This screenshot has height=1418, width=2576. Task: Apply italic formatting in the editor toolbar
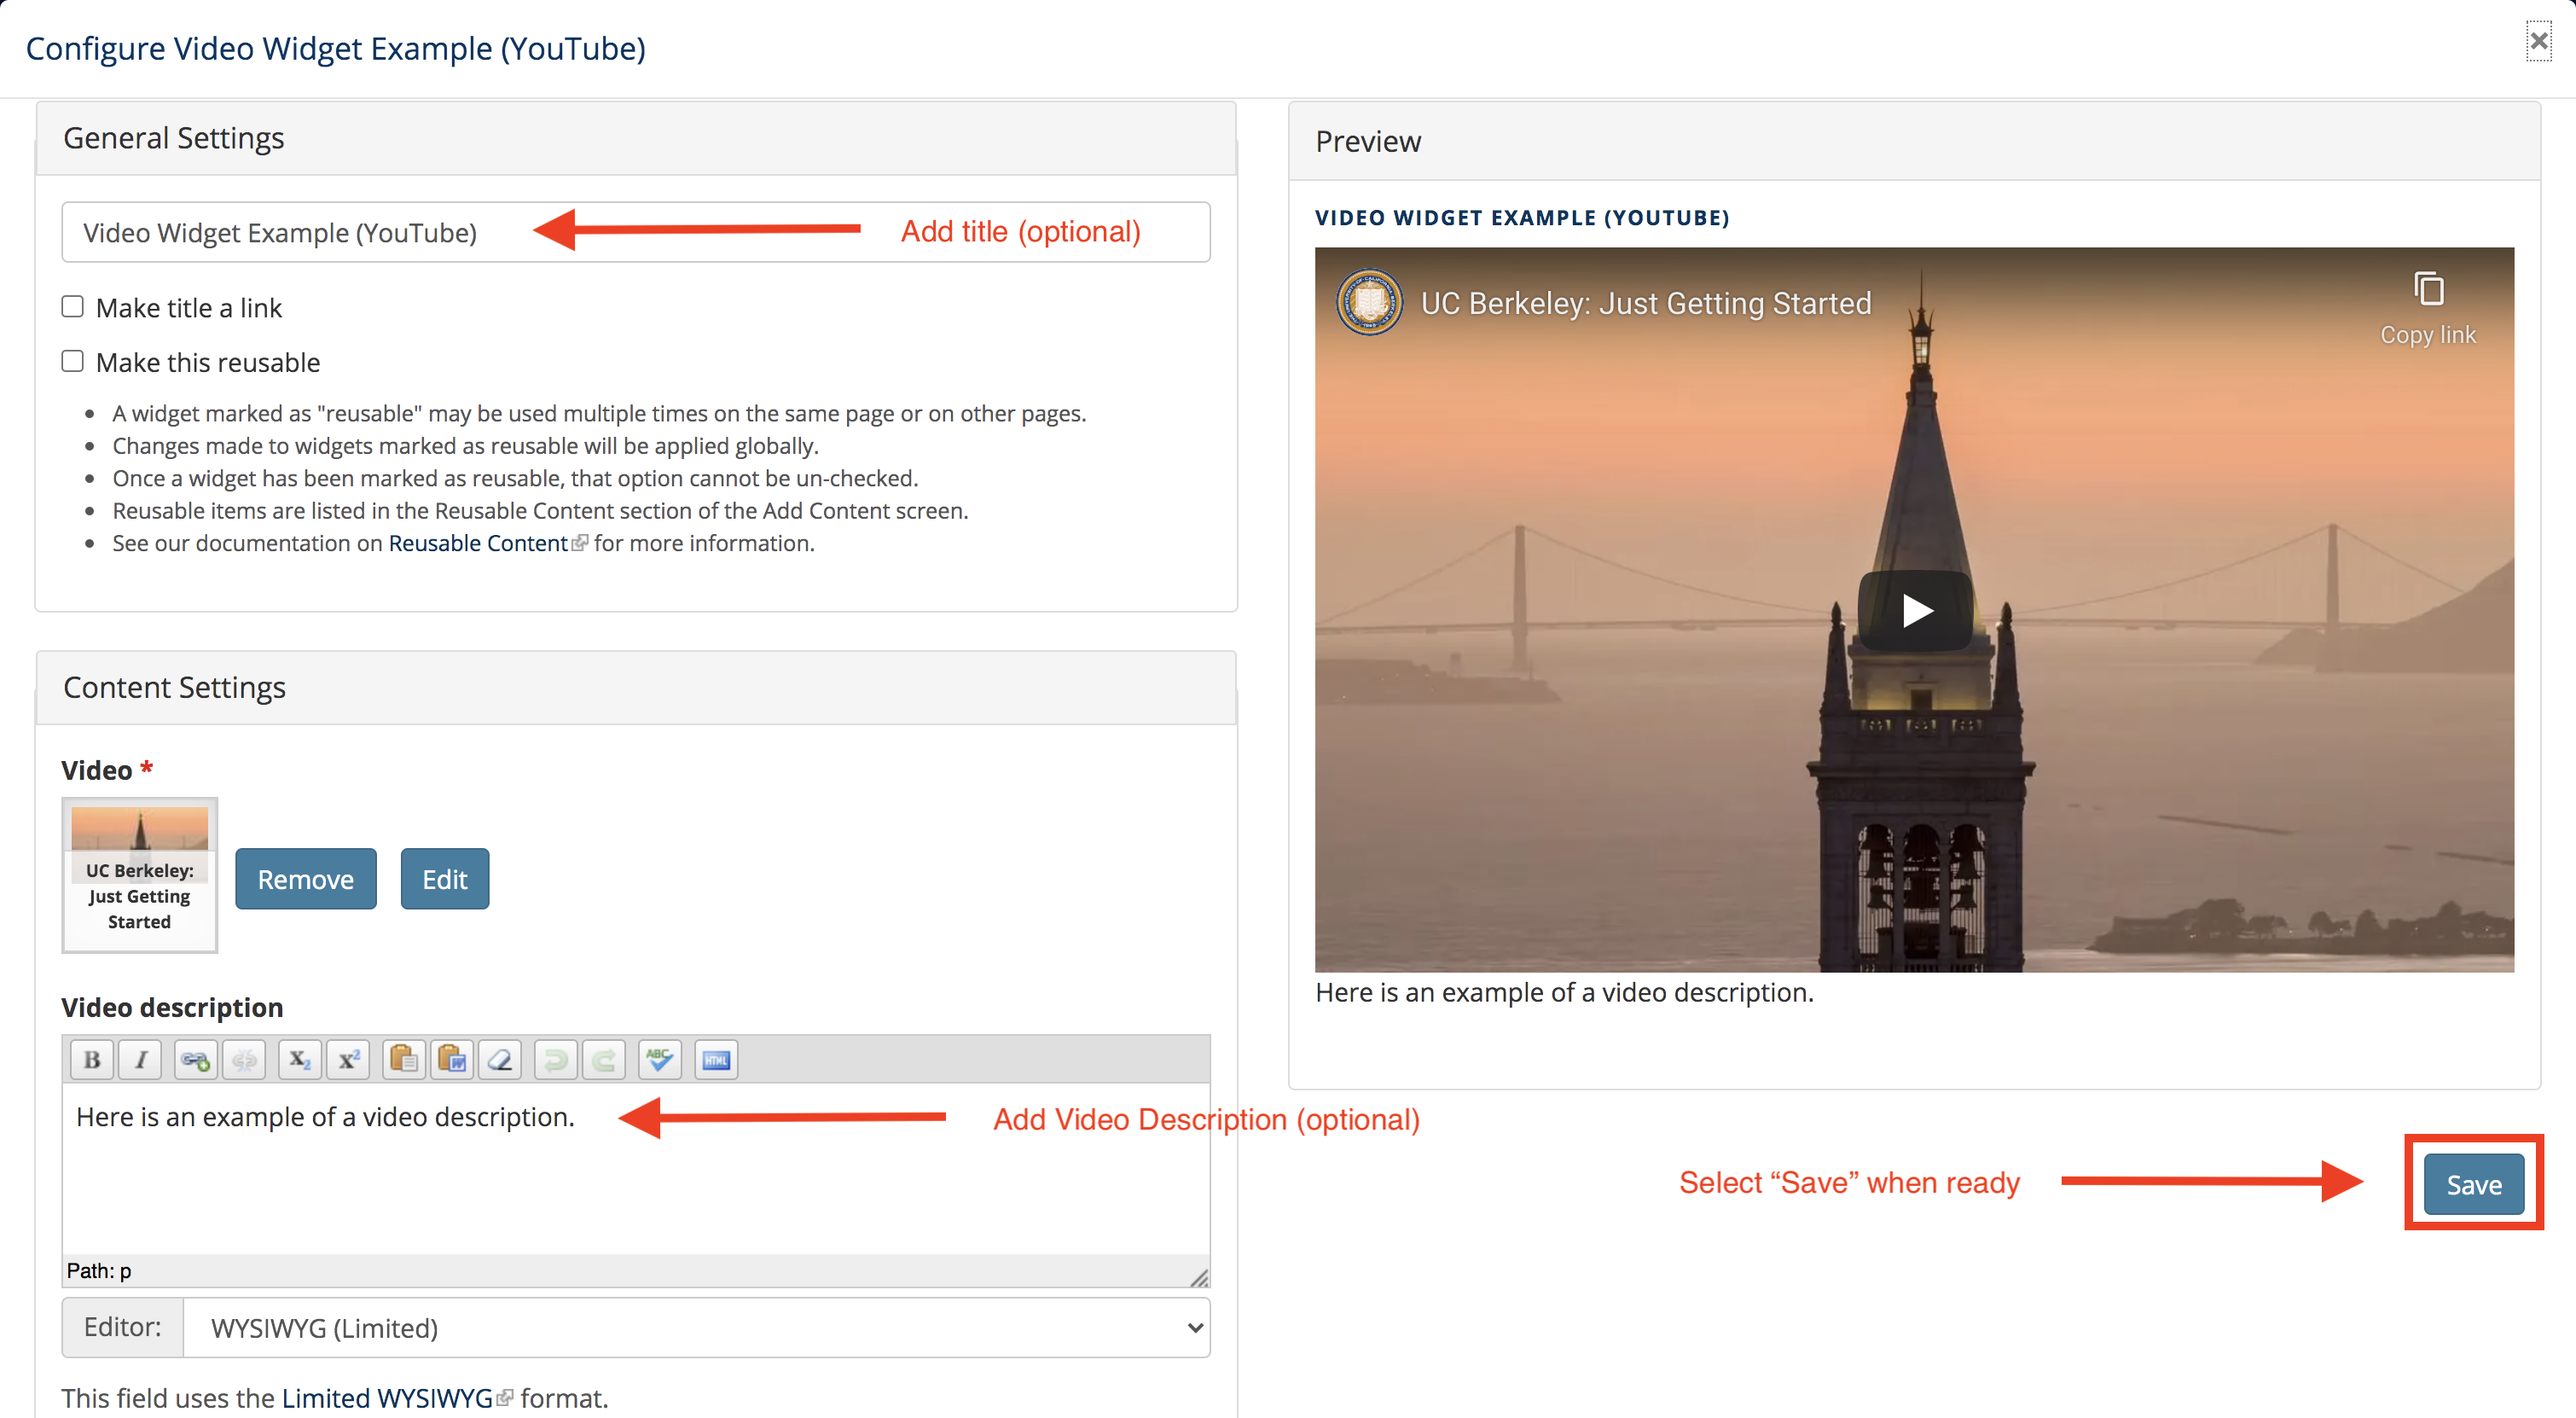coord(140,1059)
